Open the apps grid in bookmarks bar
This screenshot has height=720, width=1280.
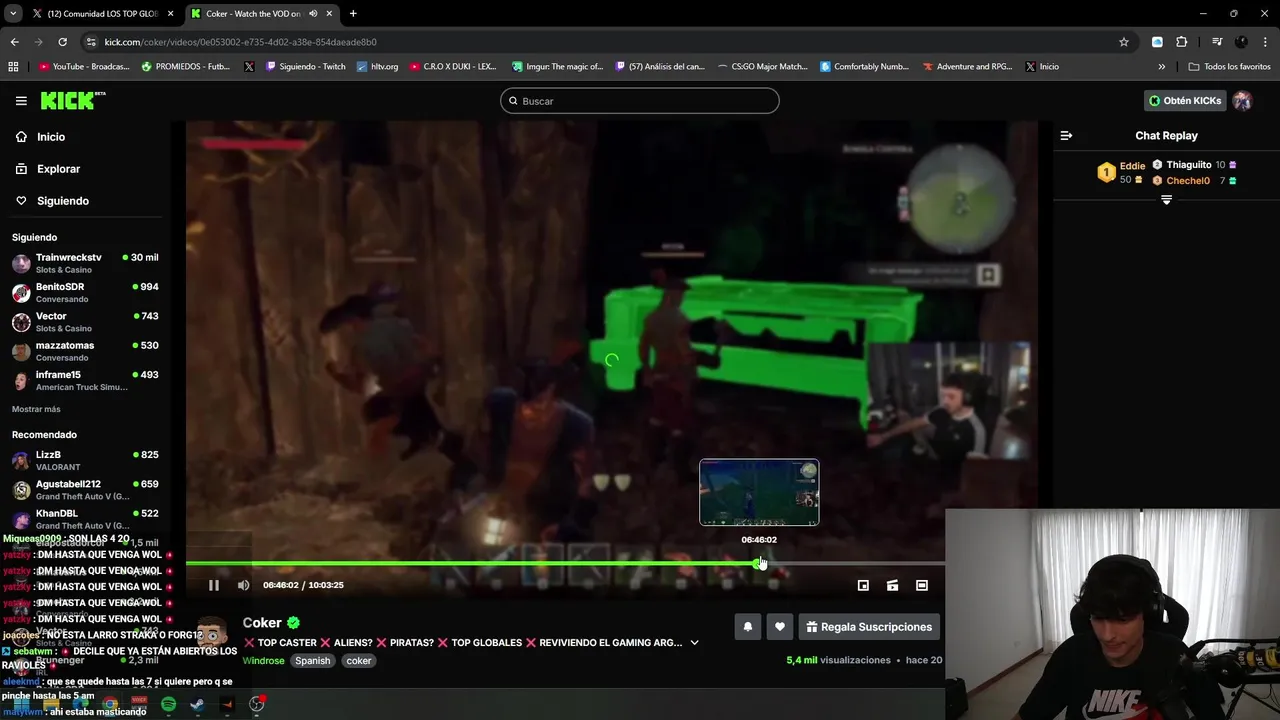(x=13, y=67)
